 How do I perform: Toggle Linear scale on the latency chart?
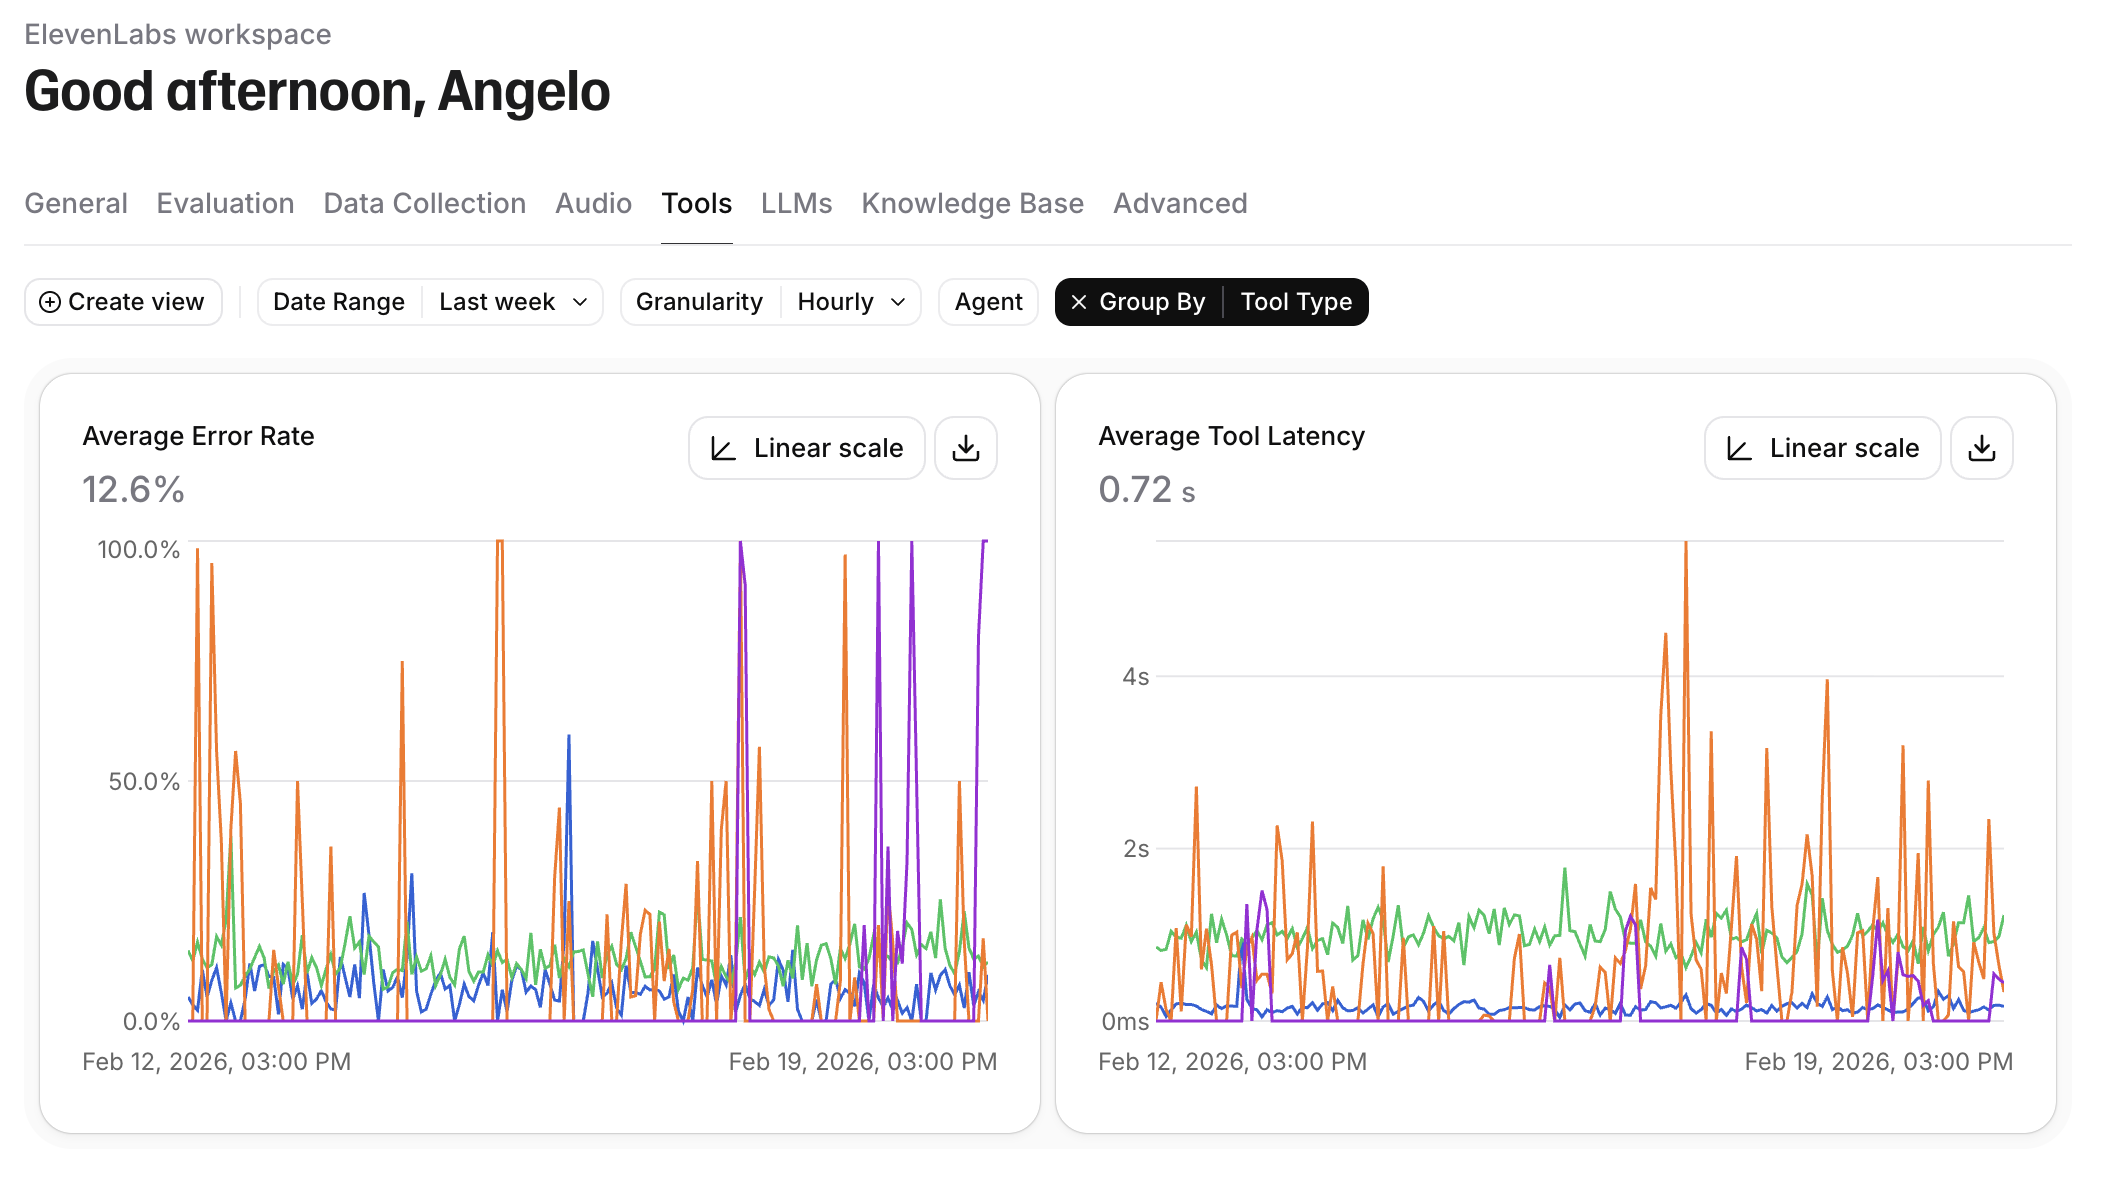click(x=1822, y=448)
